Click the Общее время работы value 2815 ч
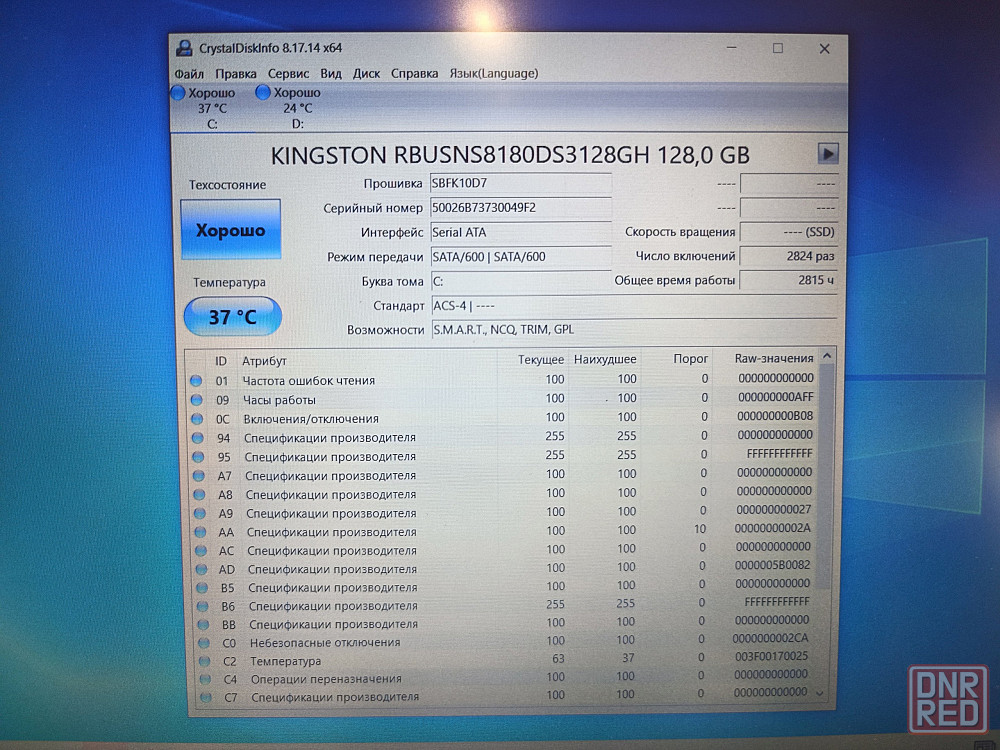The width and height of the screenshot is (1000, 750). point(788,280)
